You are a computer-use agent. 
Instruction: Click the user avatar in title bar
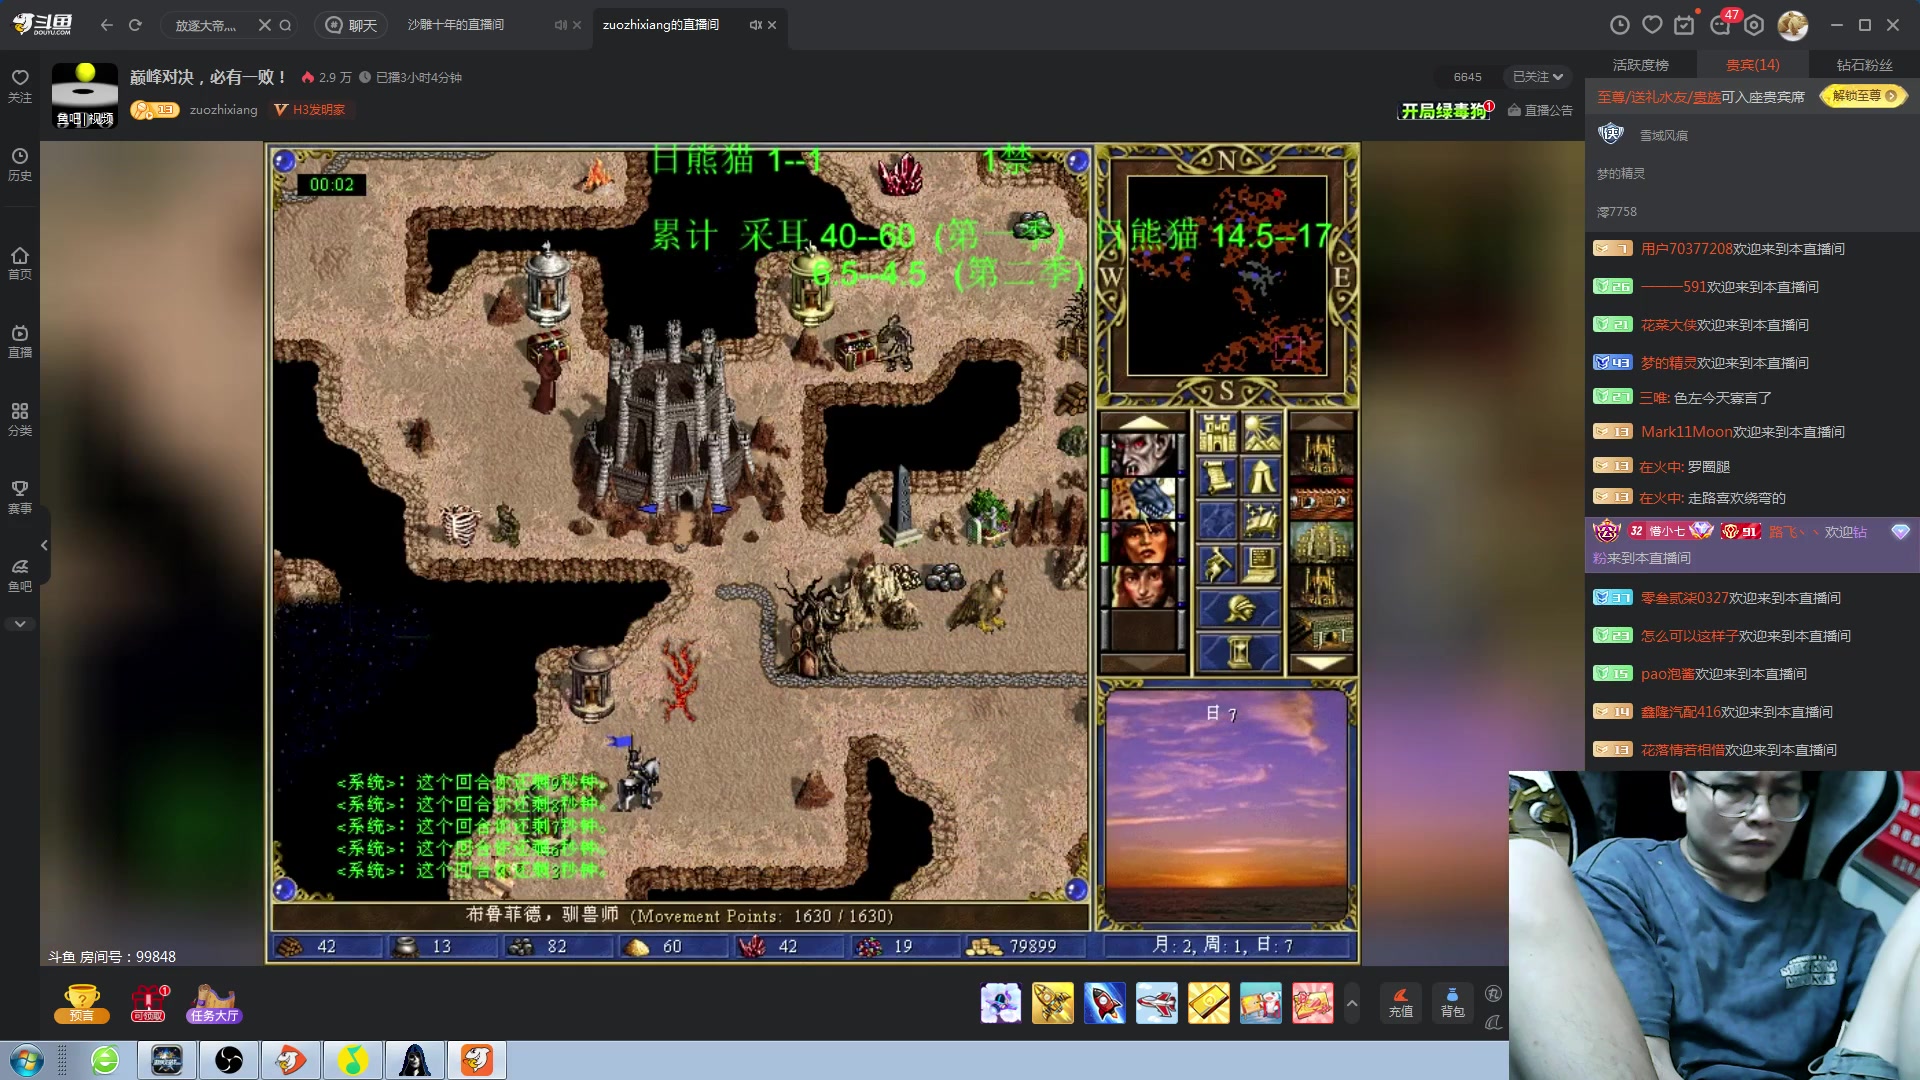1792,25
